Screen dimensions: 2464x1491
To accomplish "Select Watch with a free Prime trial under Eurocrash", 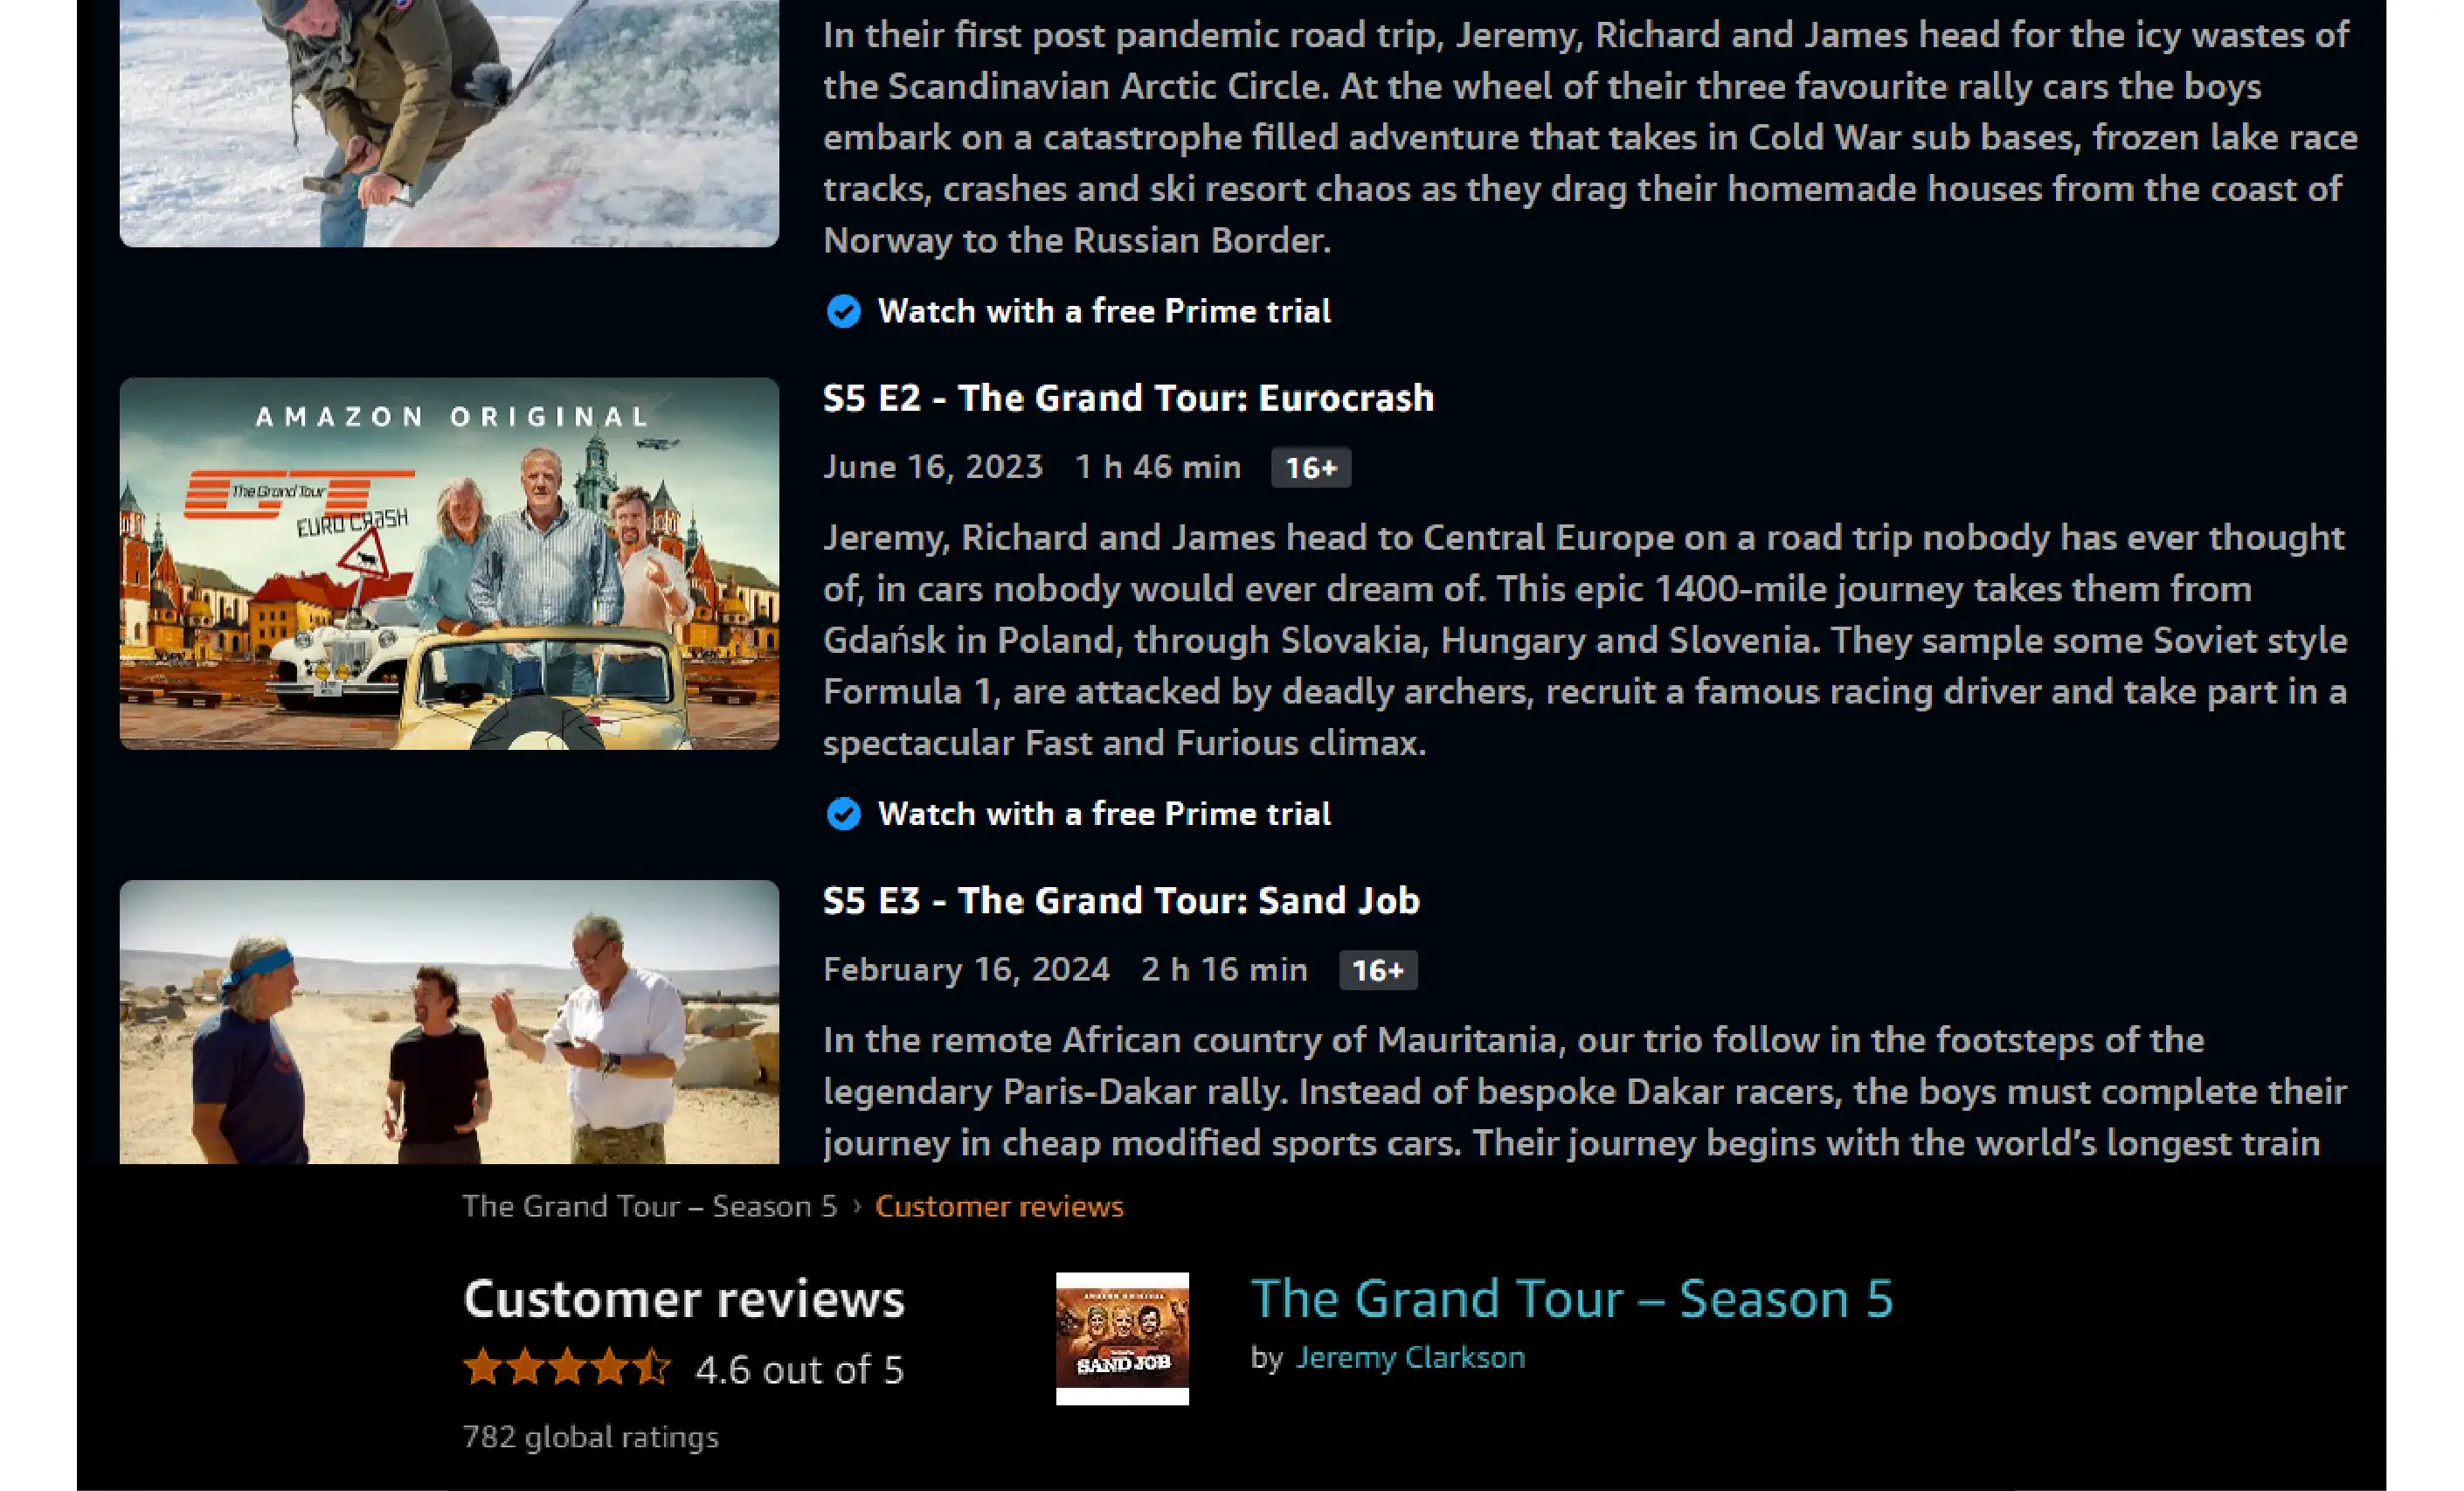I will (1104, 814).
